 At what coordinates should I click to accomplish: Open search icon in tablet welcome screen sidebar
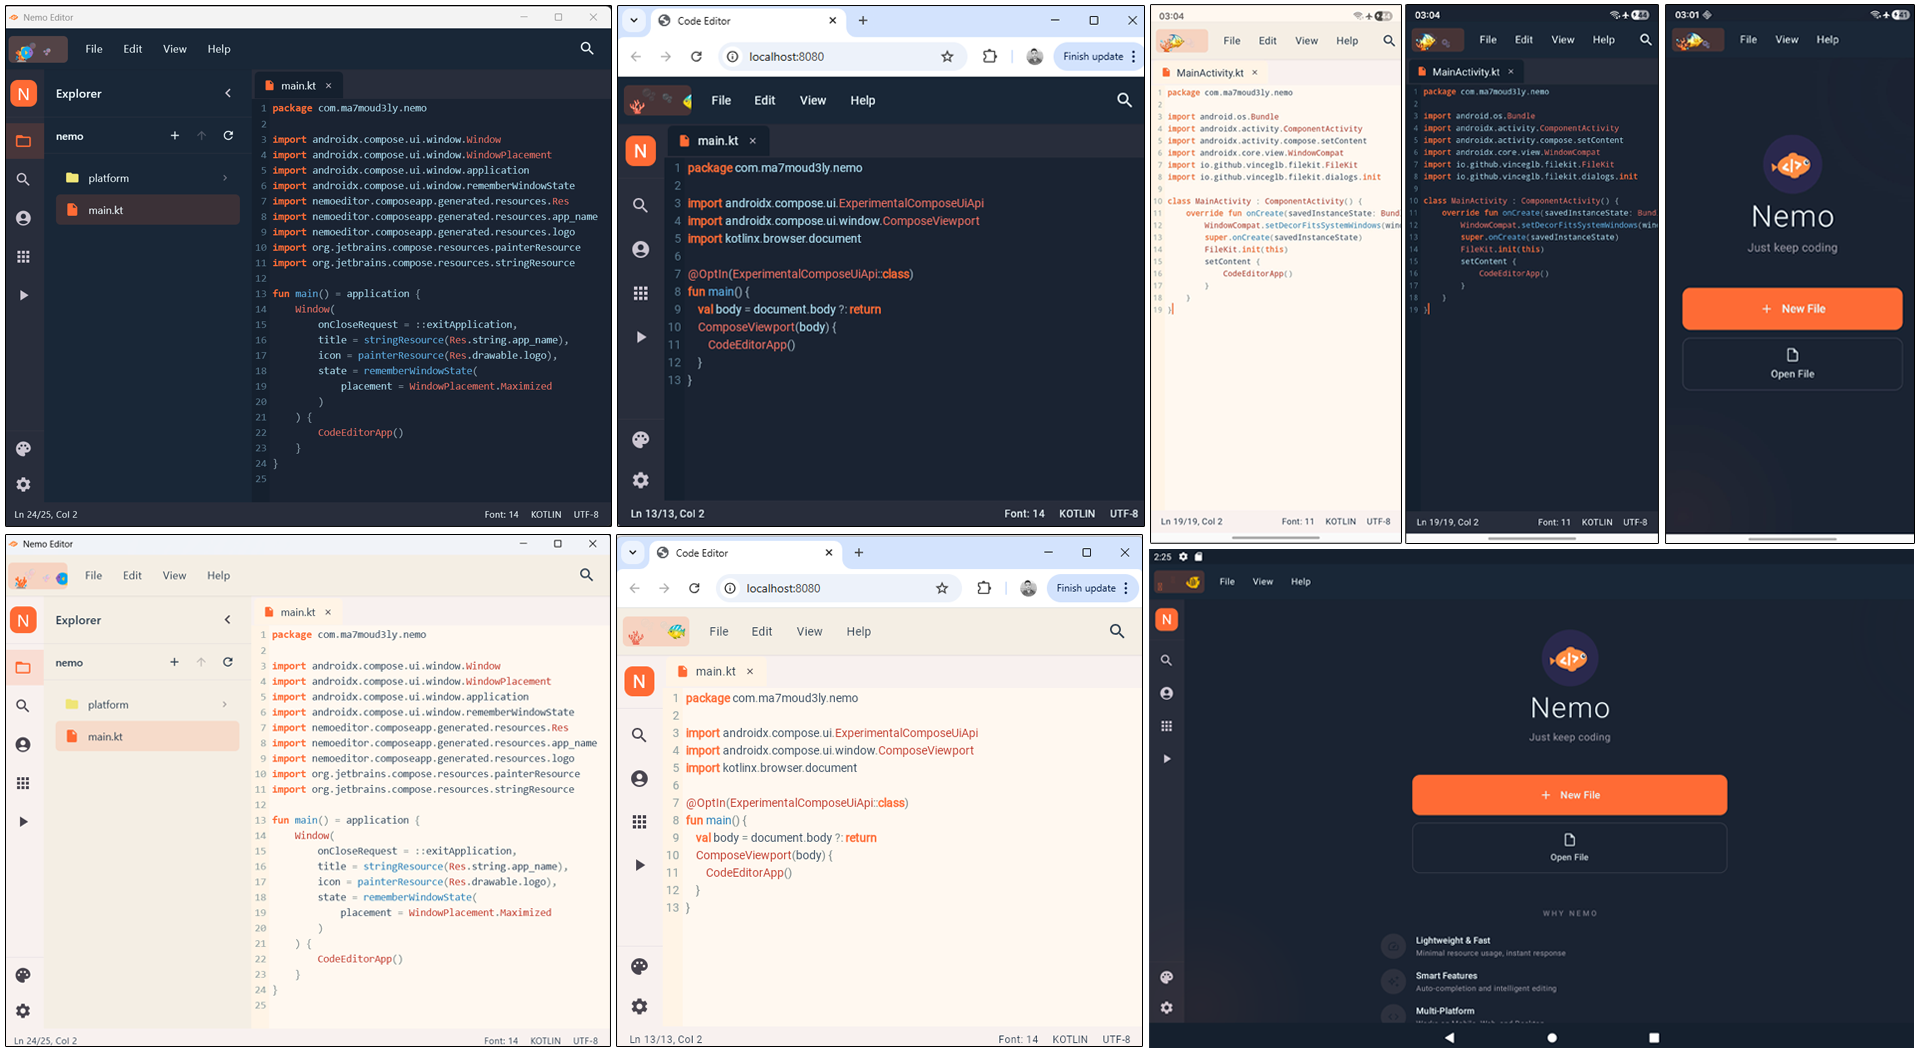(x=1166, y=660)
